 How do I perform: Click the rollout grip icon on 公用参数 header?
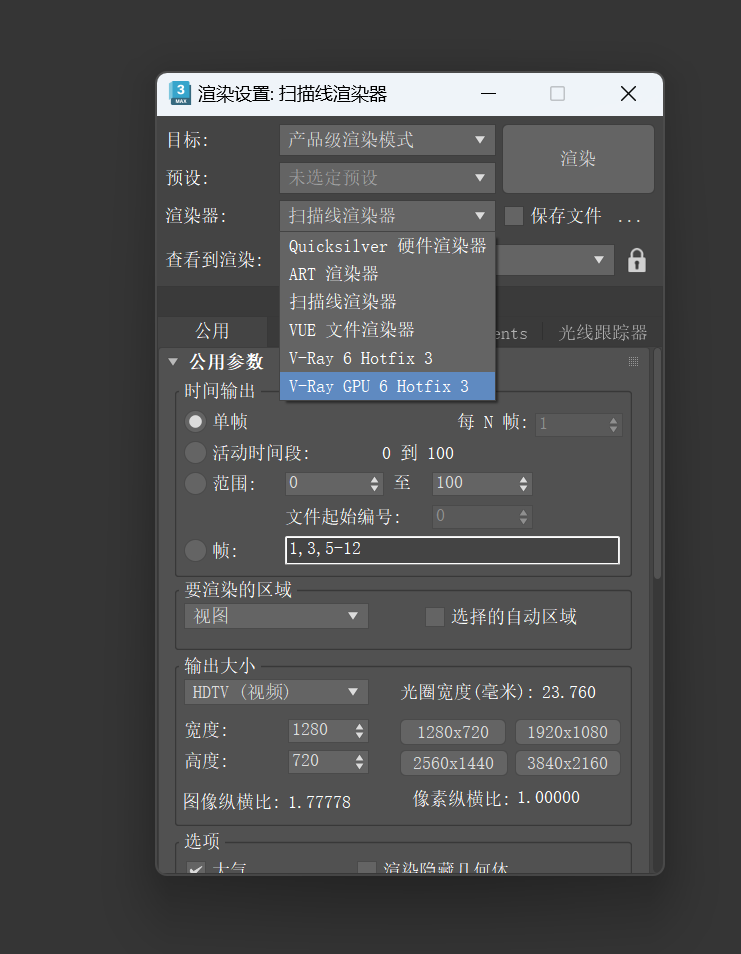(633, 361)
